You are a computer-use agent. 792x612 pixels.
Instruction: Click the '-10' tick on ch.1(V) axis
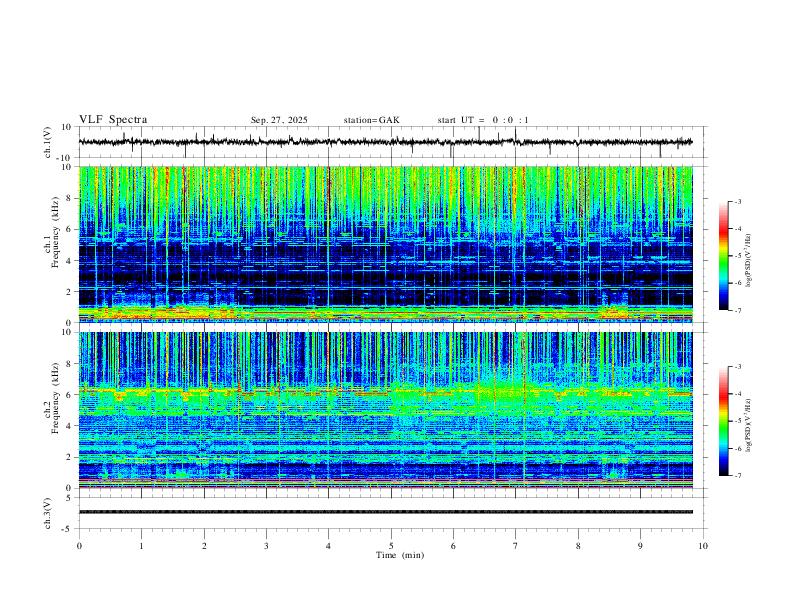[x=66, y=158]
